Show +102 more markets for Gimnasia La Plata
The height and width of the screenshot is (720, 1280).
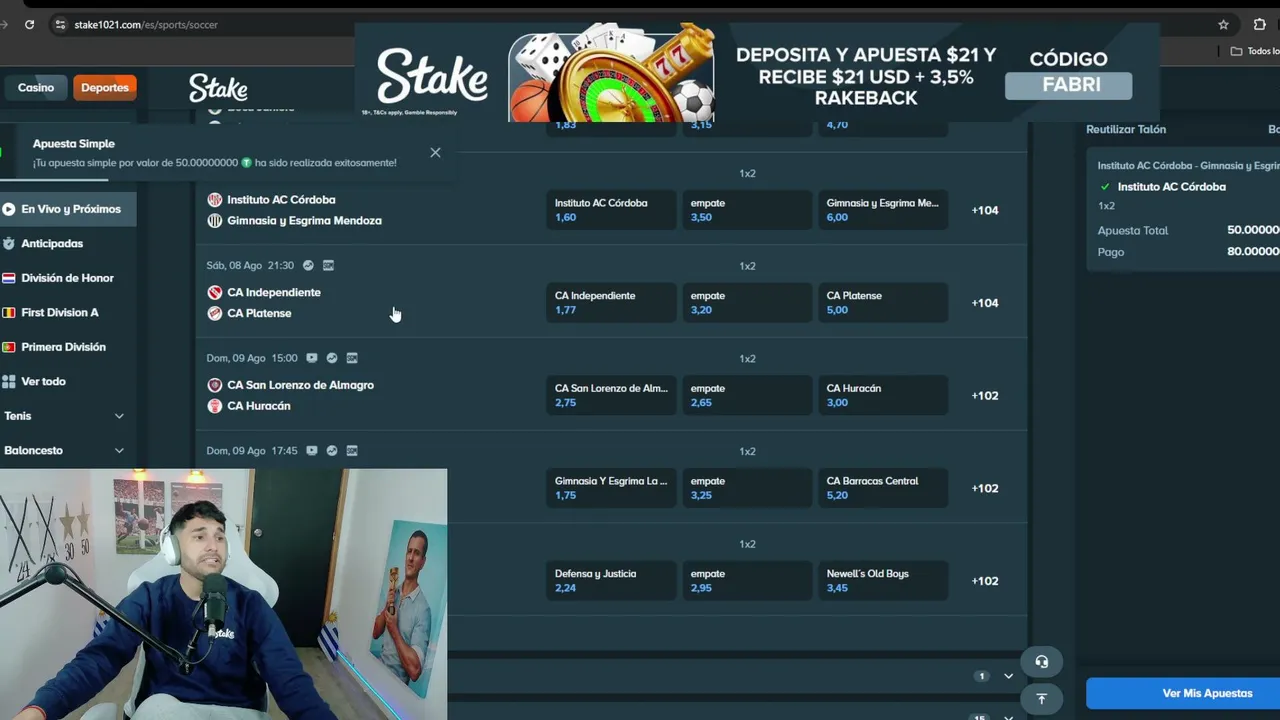click(x=985, y=488)
